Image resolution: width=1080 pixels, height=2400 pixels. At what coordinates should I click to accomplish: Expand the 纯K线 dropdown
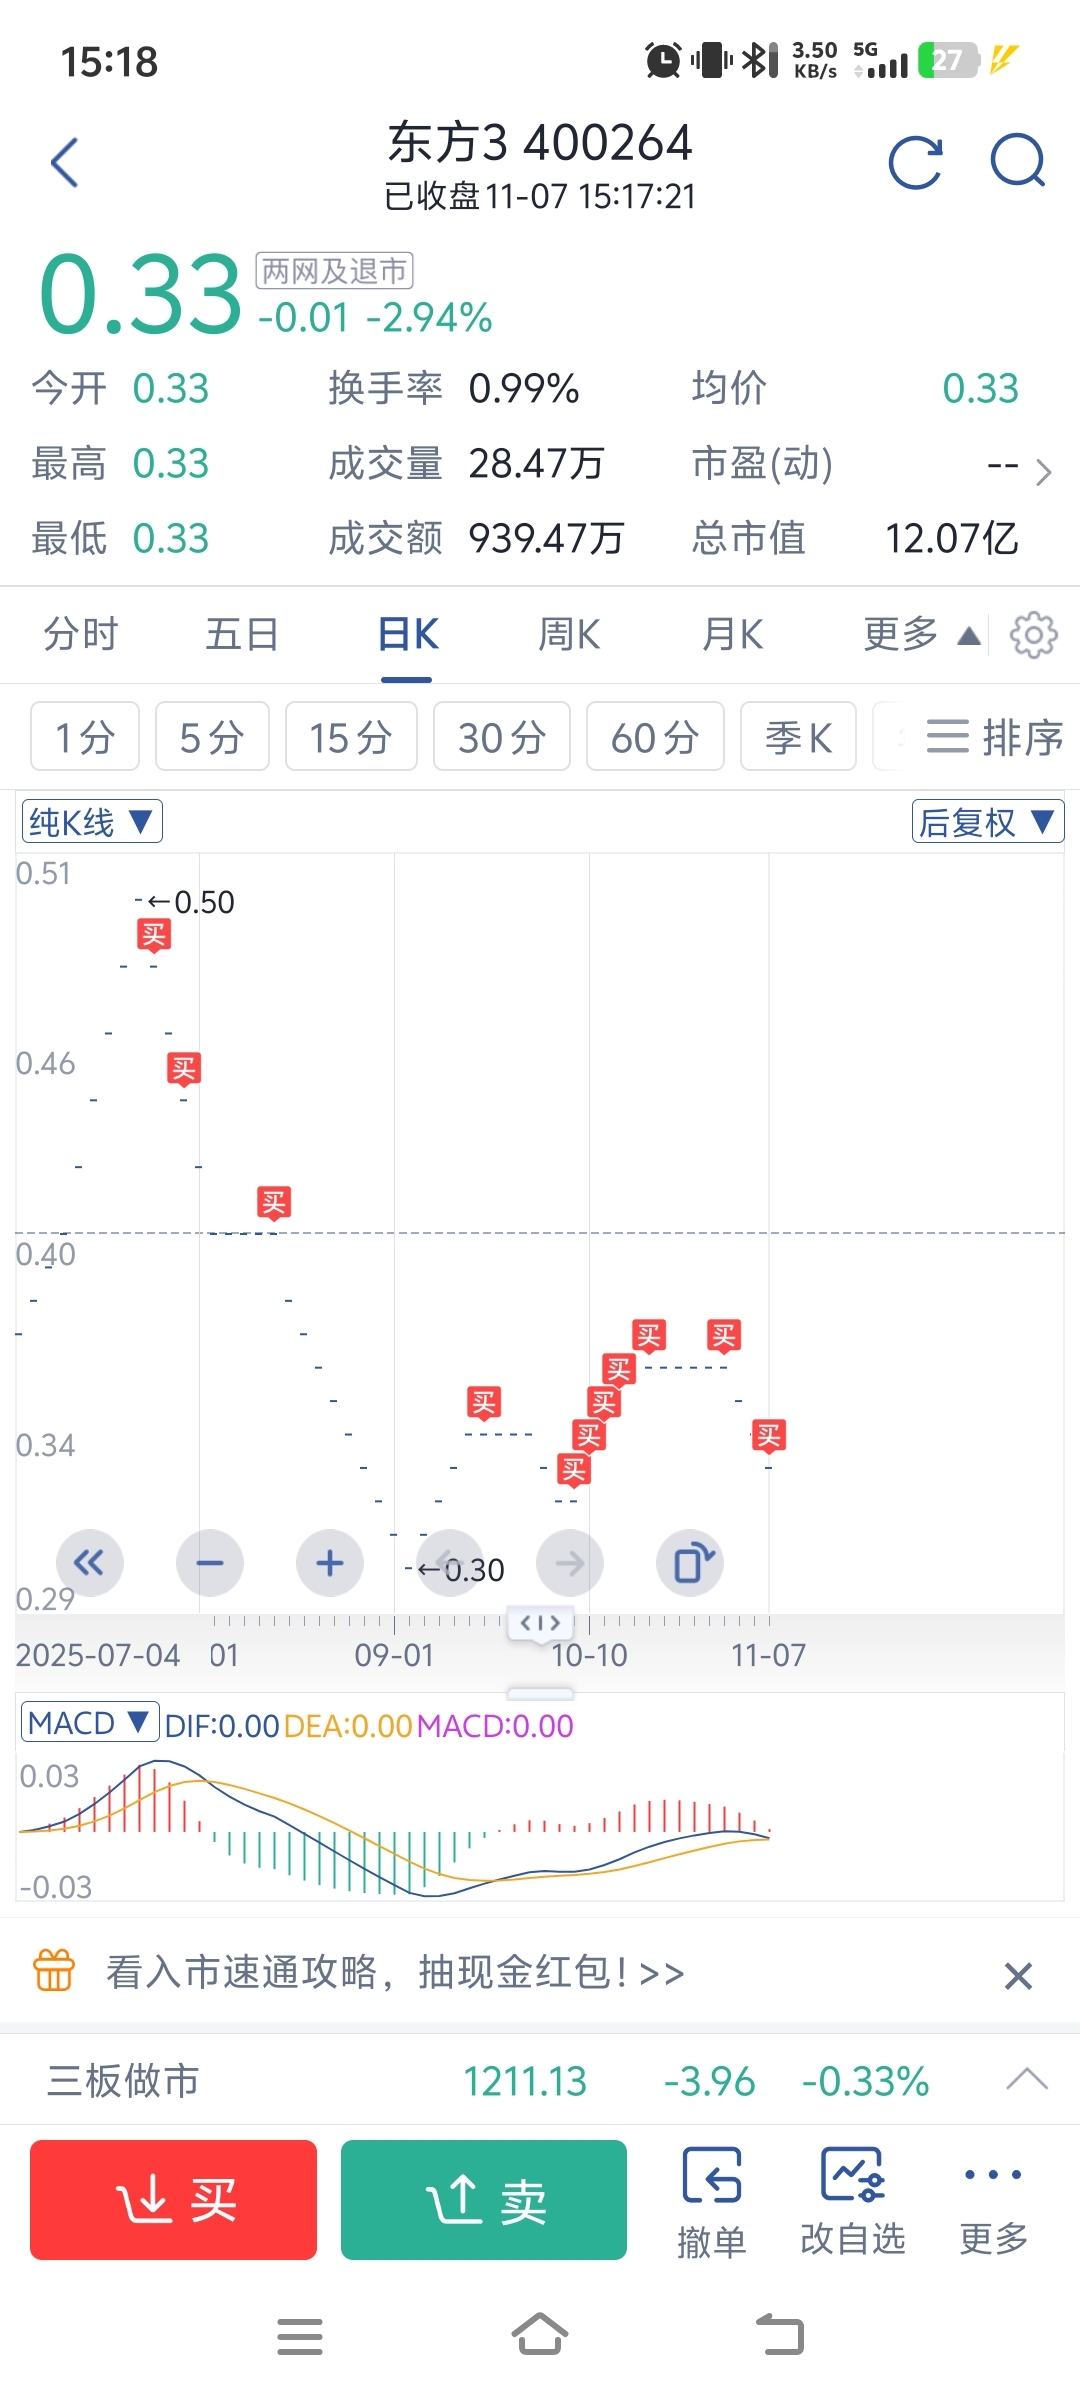92,822
